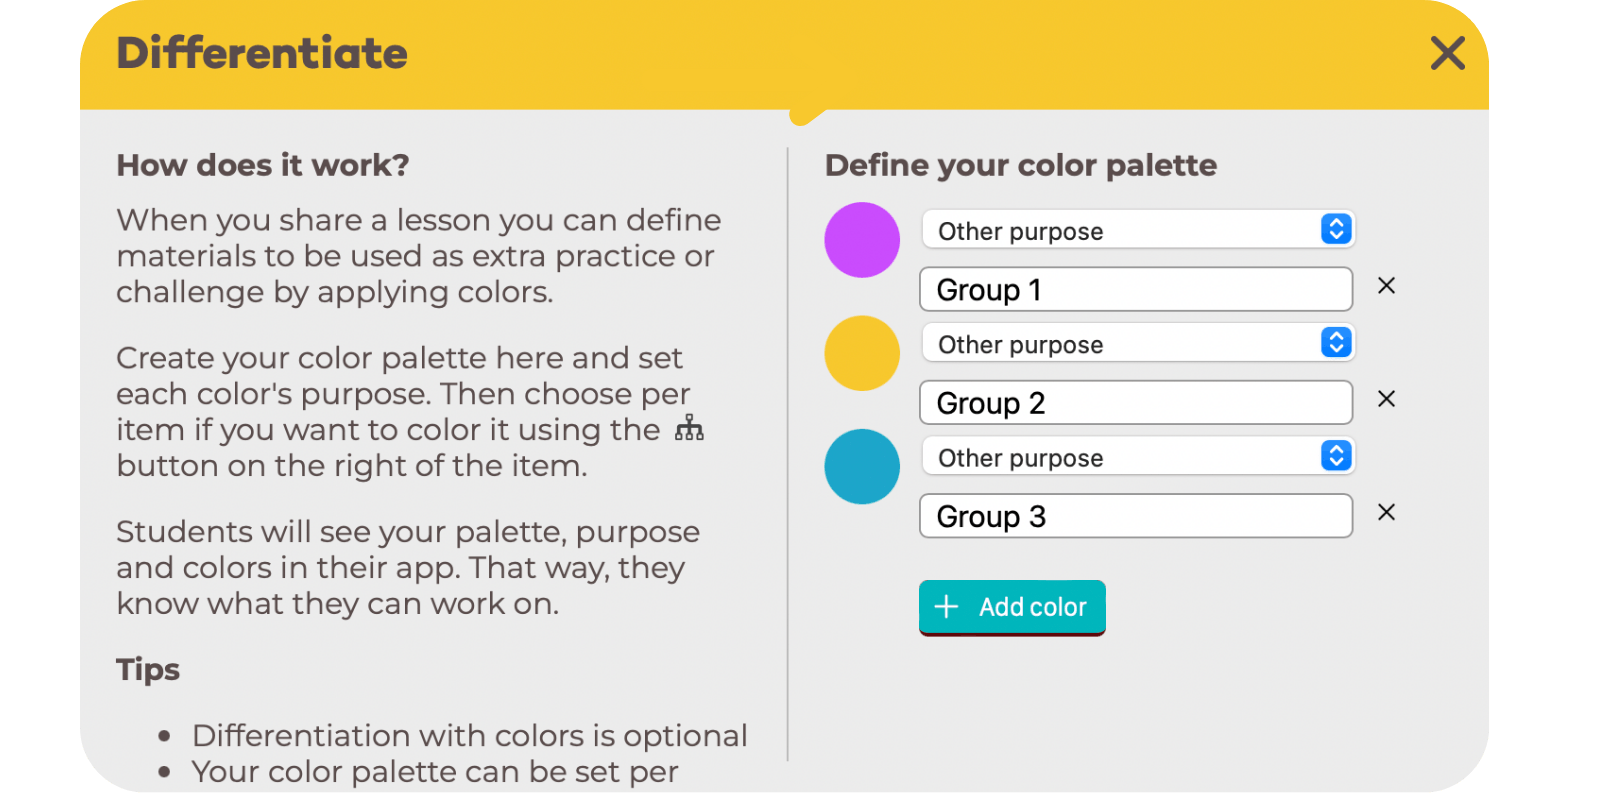This screenshot has width=1600, height=800.
Task: Edit the Group 2 name field
Action: coord(1136,402)
